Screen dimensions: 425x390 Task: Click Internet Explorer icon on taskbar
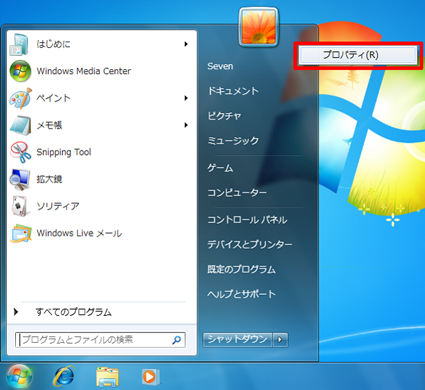(64, 376)
